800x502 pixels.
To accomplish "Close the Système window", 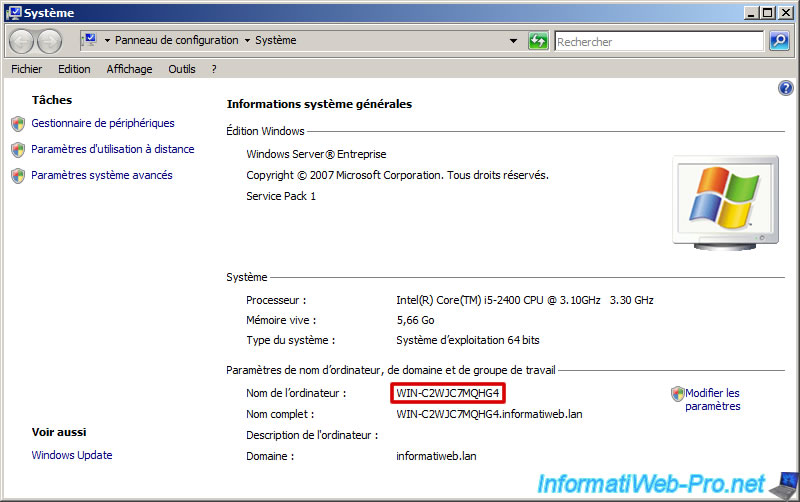I will 786,13.
